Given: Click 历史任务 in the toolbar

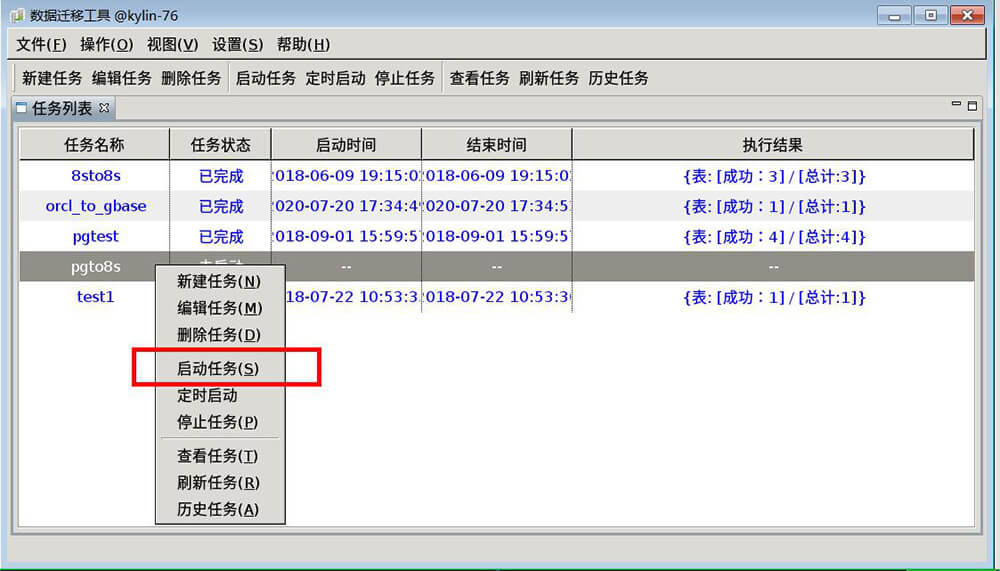Looking at the screenshot, I should click(x=619, y=78).
